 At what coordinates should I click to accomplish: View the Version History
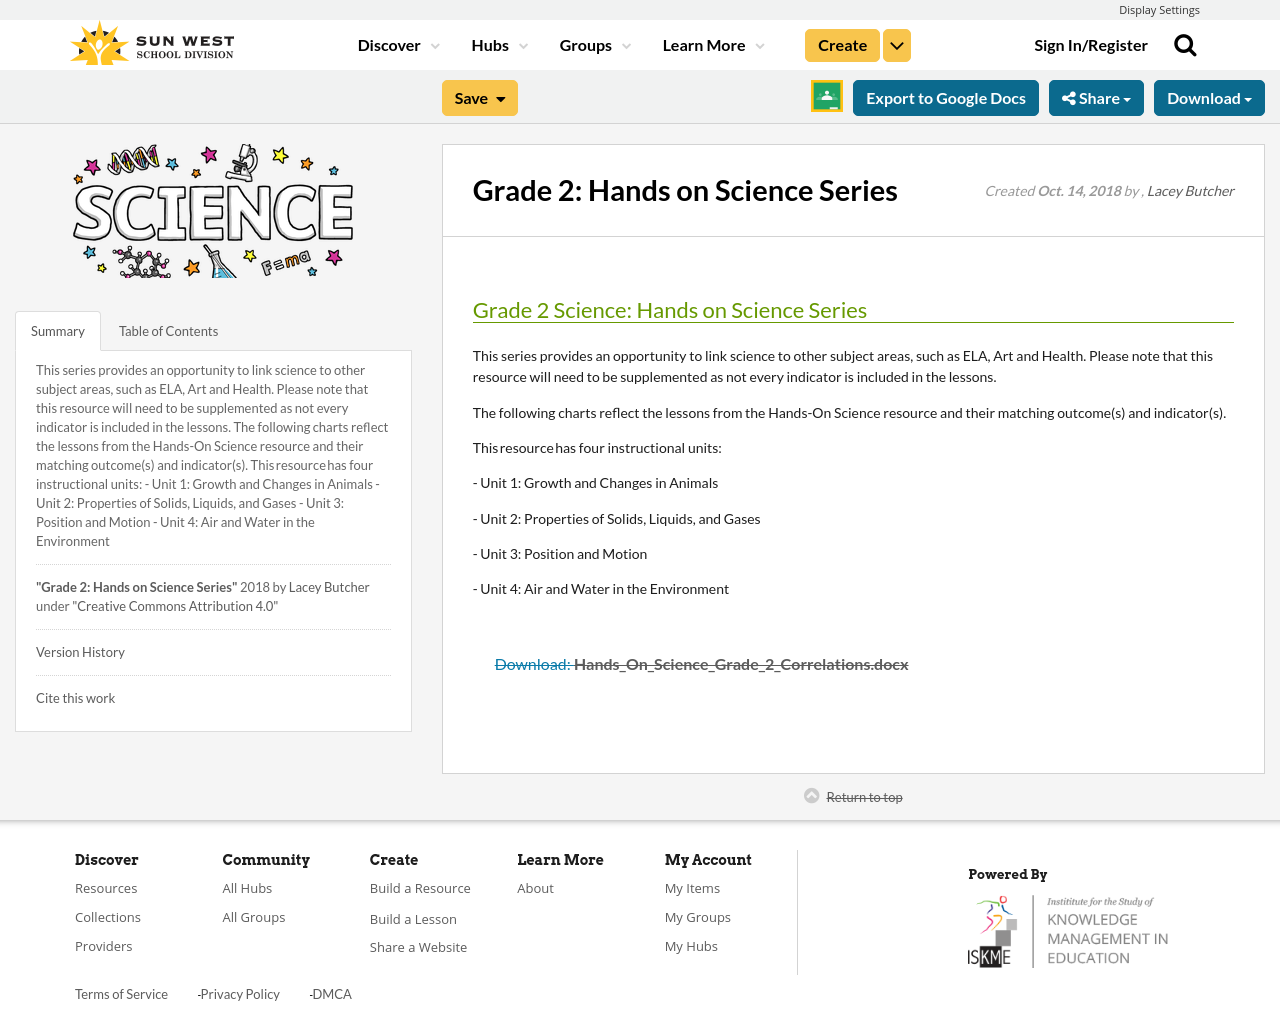click(80, 650)
